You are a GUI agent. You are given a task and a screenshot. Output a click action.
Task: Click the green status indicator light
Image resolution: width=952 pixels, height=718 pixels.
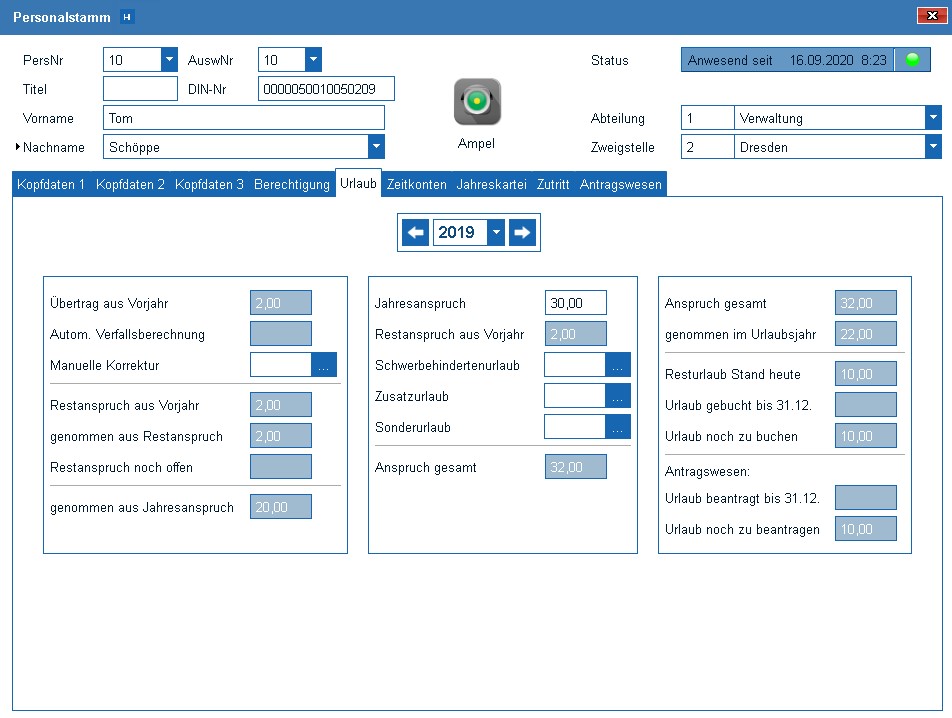[x=911, y=60]
